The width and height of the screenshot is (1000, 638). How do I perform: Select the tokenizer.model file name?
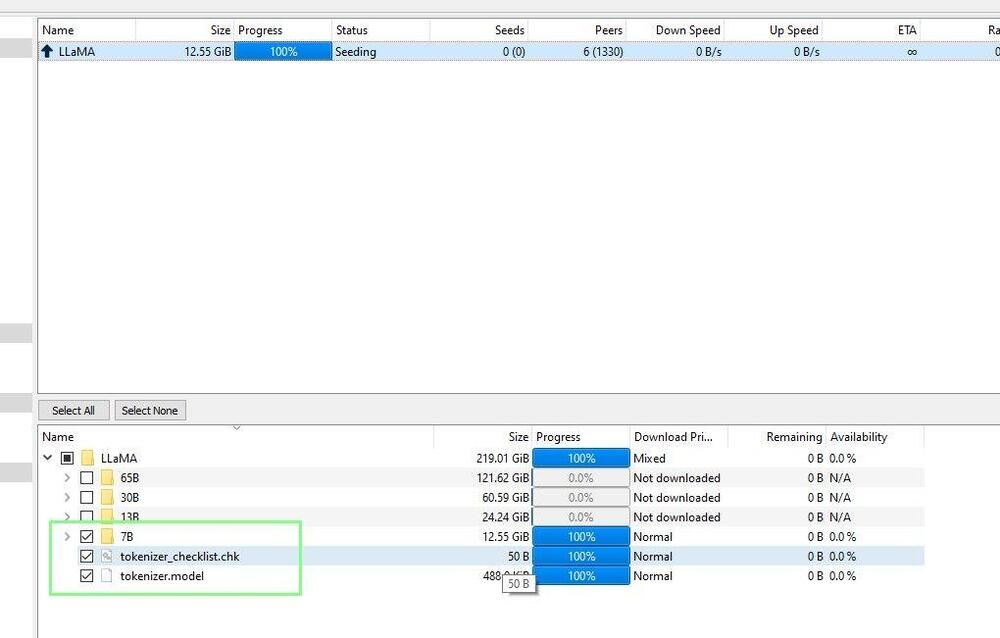(x=162, y=575)
